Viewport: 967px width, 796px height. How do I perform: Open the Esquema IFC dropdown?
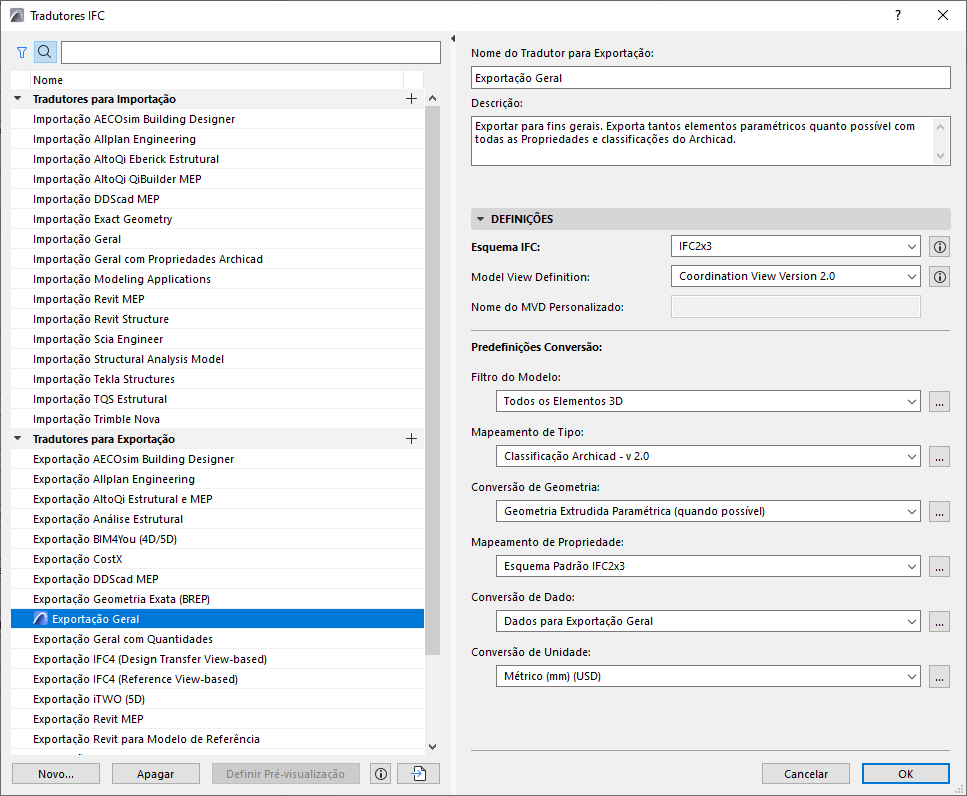click(795, 246)
